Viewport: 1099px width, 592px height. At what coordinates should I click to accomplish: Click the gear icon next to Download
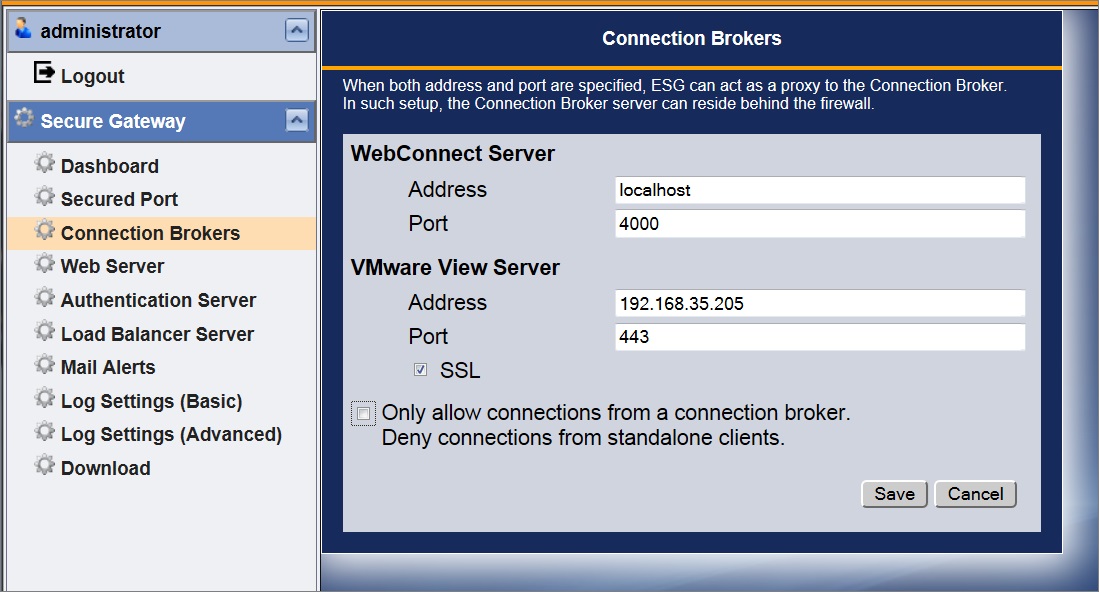pyautogui.click(x=44, y=466)
